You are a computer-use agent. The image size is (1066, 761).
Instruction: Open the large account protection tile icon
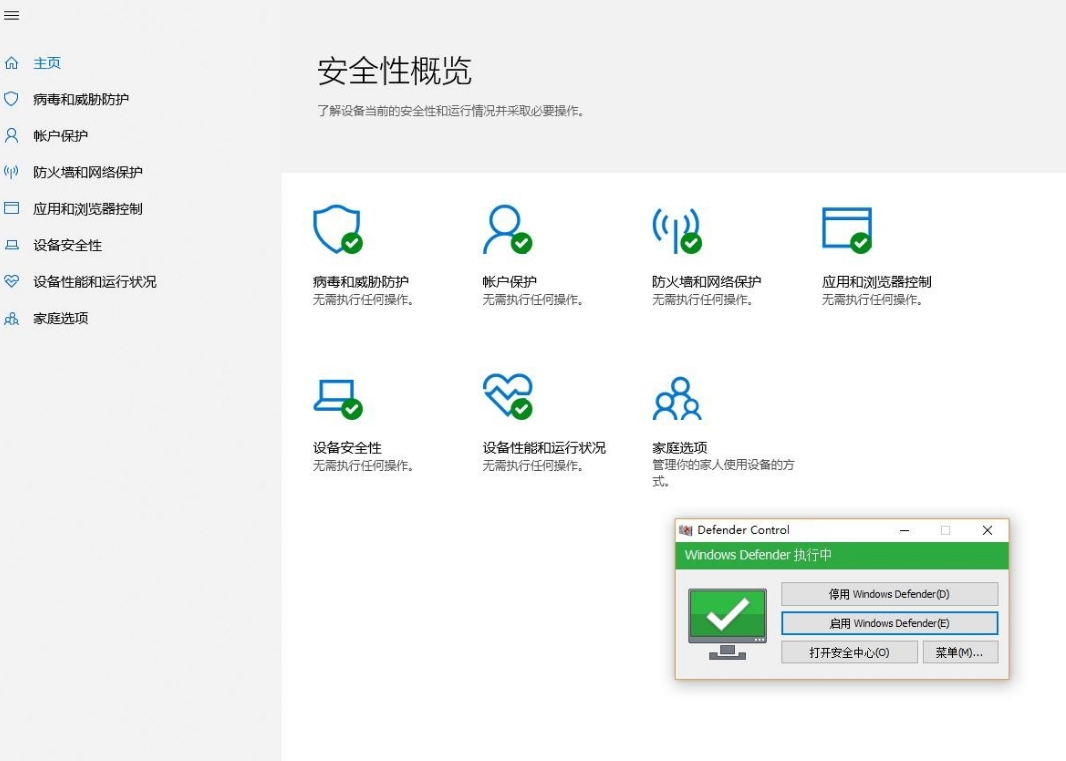[507, 229]
